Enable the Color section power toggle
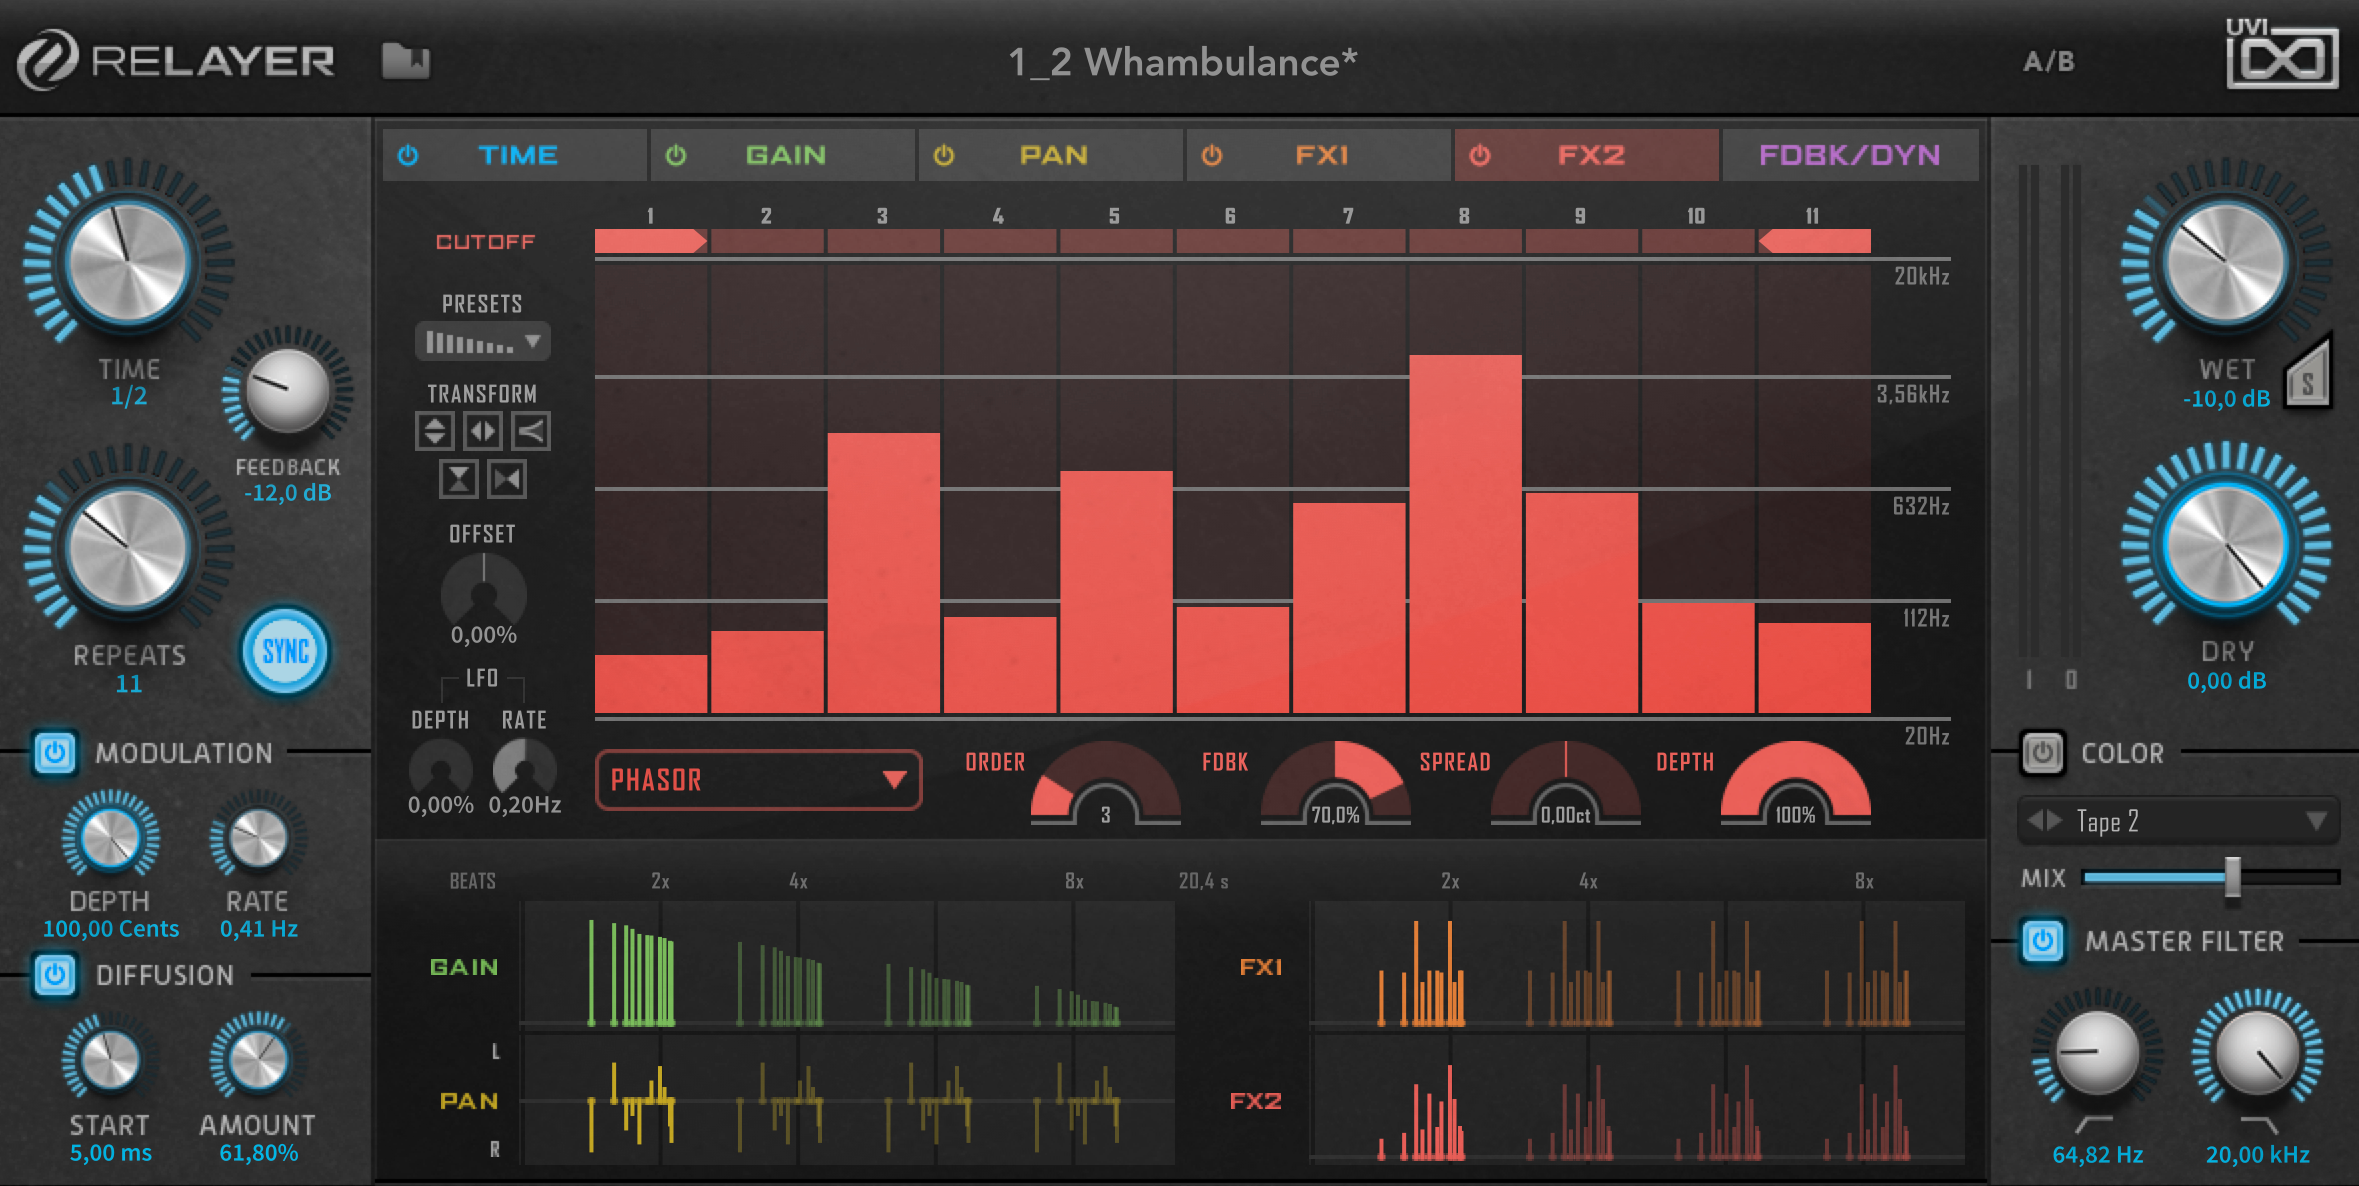 pos(2042,753)
